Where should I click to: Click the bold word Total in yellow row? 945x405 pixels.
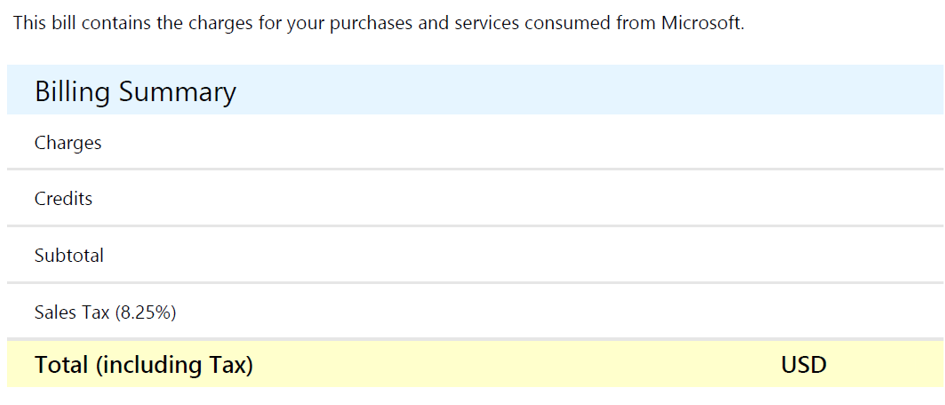click(62, 365)
